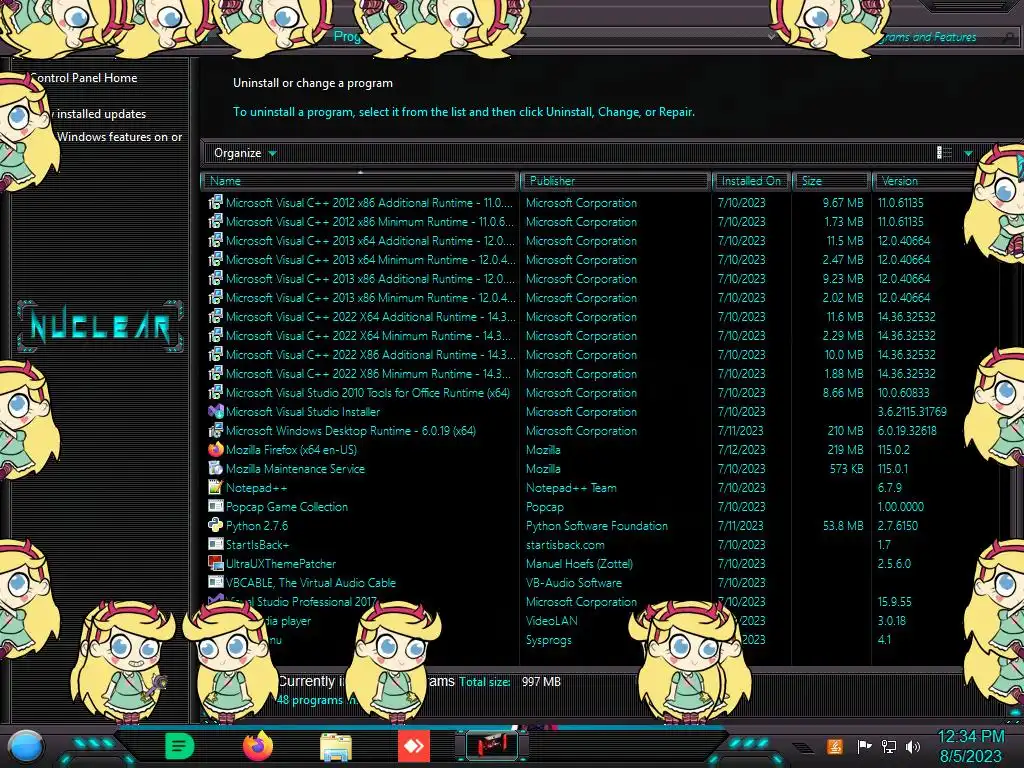Open the Action Center flag icon

click(864, 746)
